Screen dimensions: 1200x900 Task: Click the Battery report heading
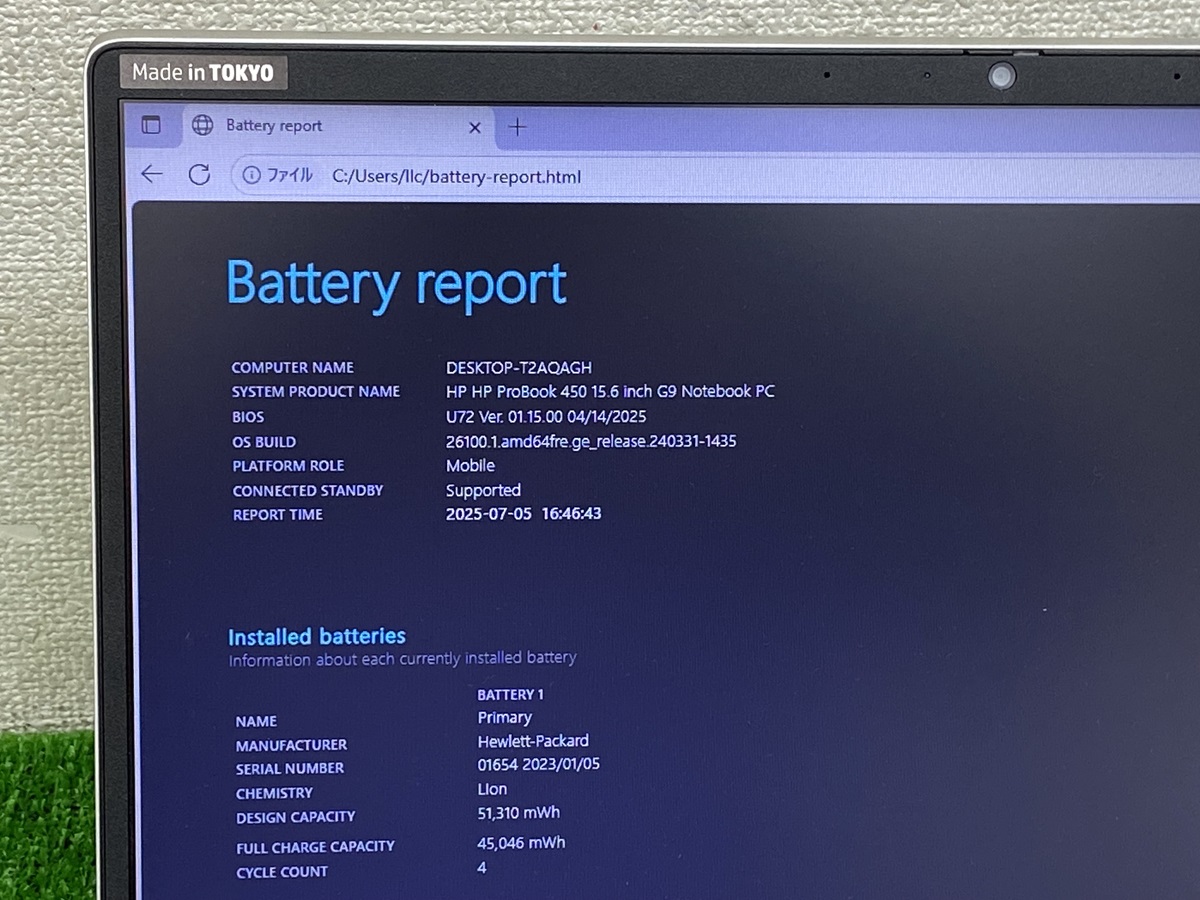coord(396,284)
